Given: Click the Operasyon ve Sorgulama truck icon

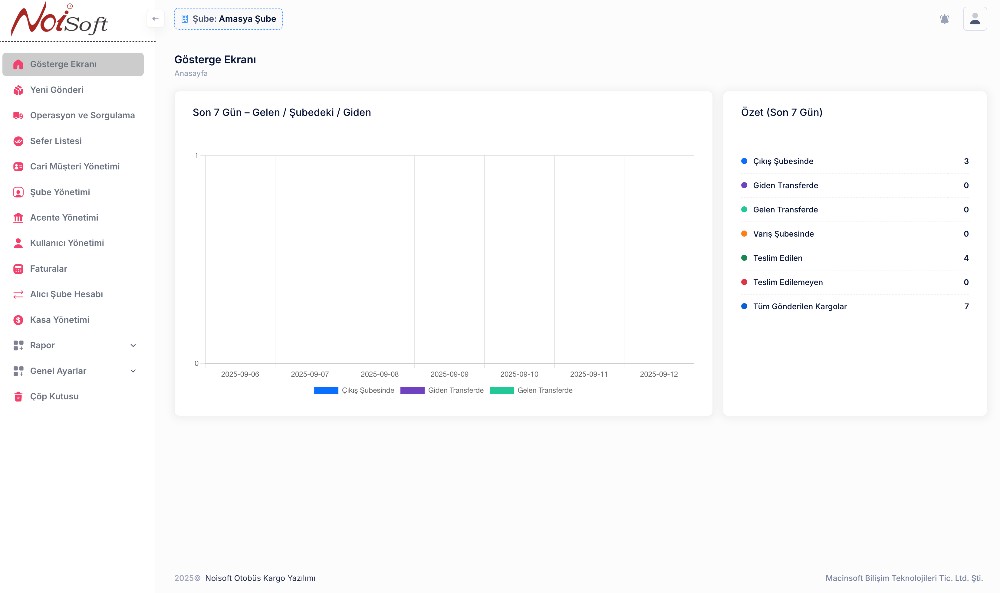Looking at the screenshot, I should (18, 115).
